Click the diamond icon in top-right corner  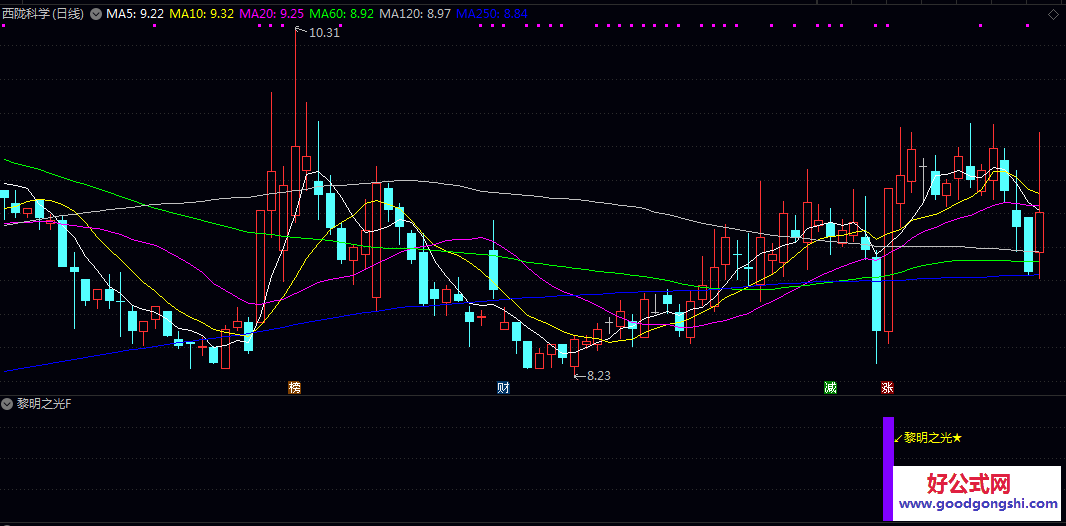(x=1054, y=14)
